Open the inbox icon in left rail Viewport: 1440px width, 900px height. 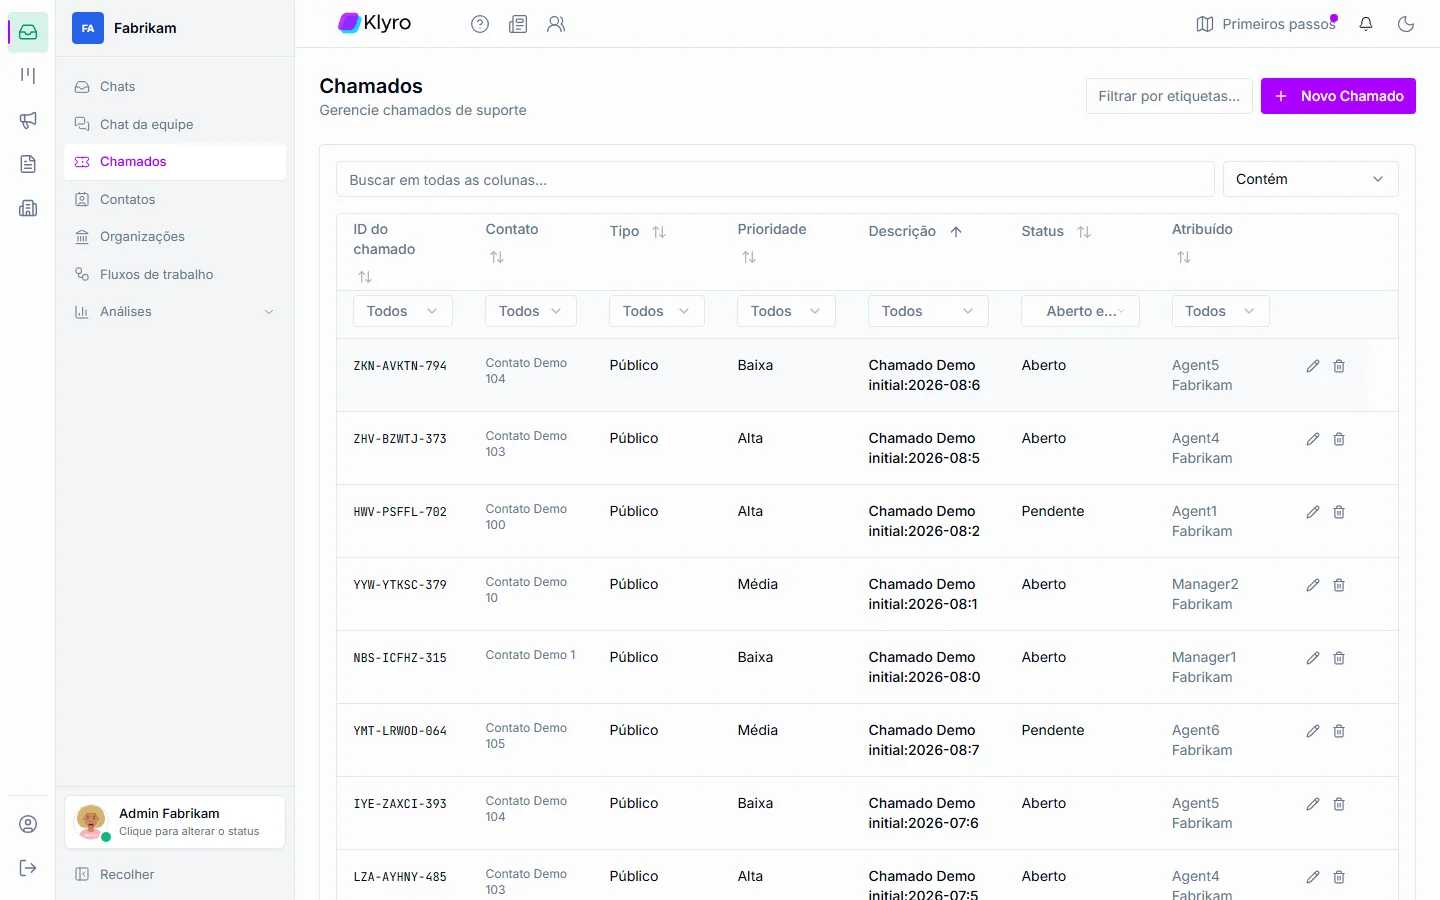coord(28,32)
